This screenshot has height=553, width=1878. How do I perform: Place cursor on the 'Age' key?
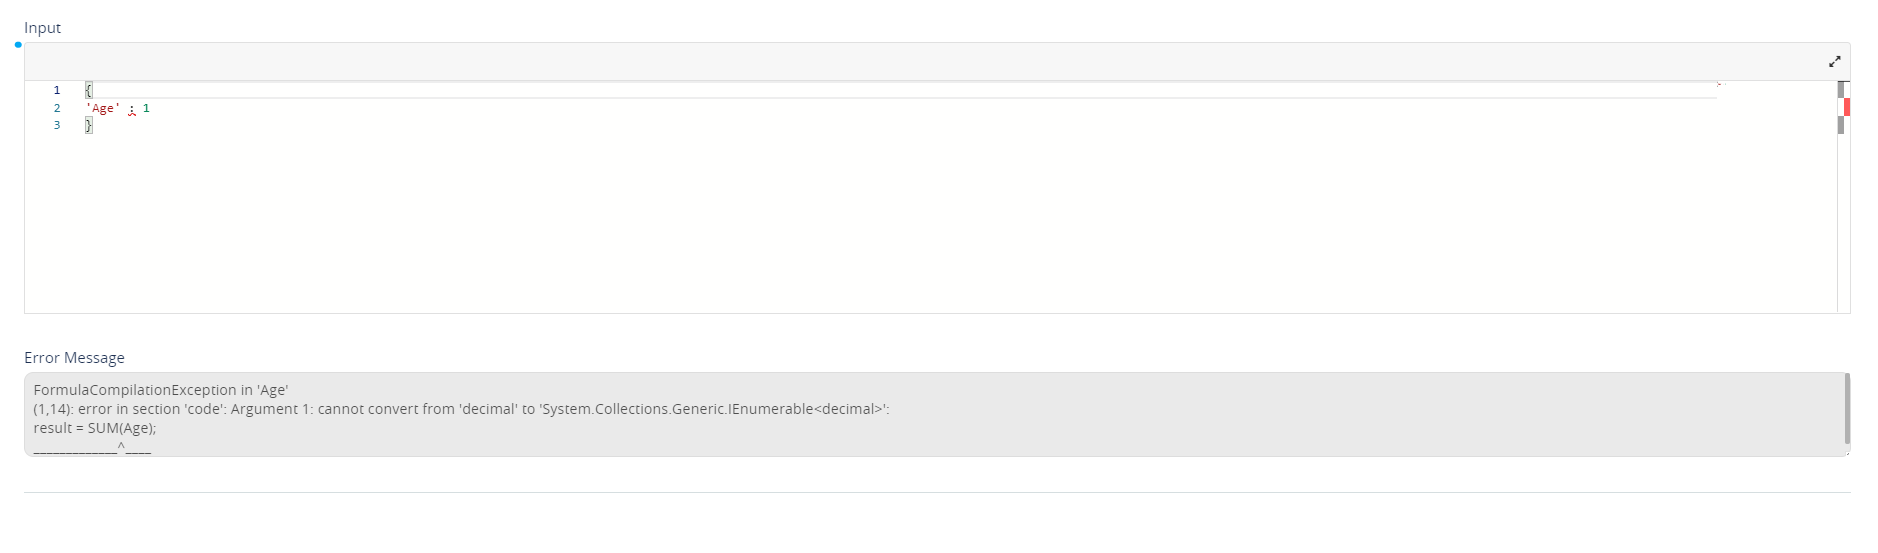point(103,108)
